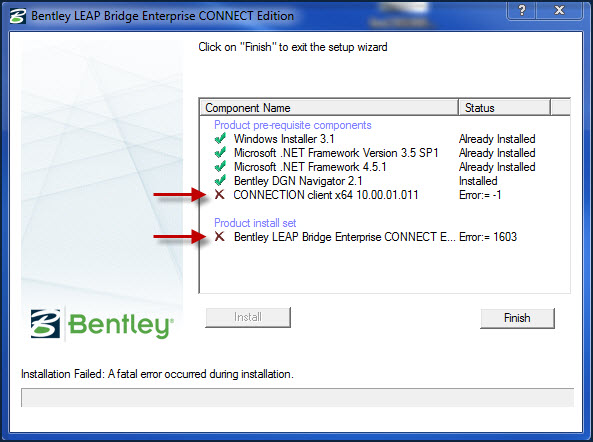Click the checkmark beside .NET Framework 4.5.1
593x442 pixels.
coord(220,167)
